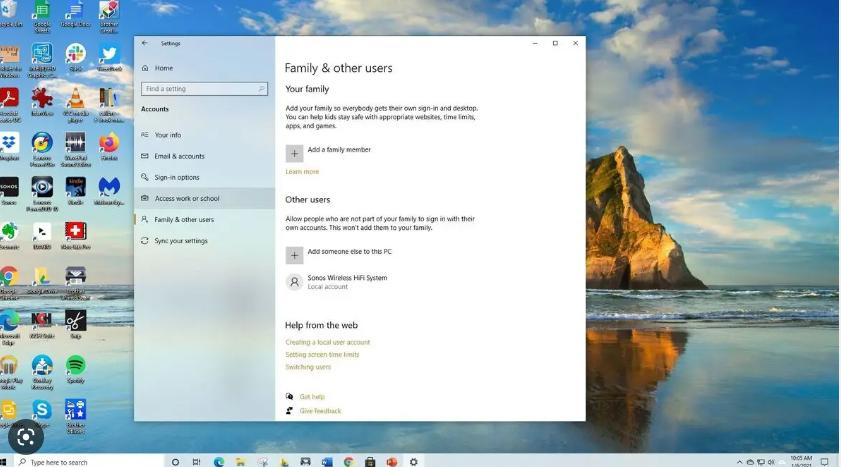This screenshot has height=467, width=841.
Task: Open Google Drive desktop shortcut
Action: (x=42, y=280)
